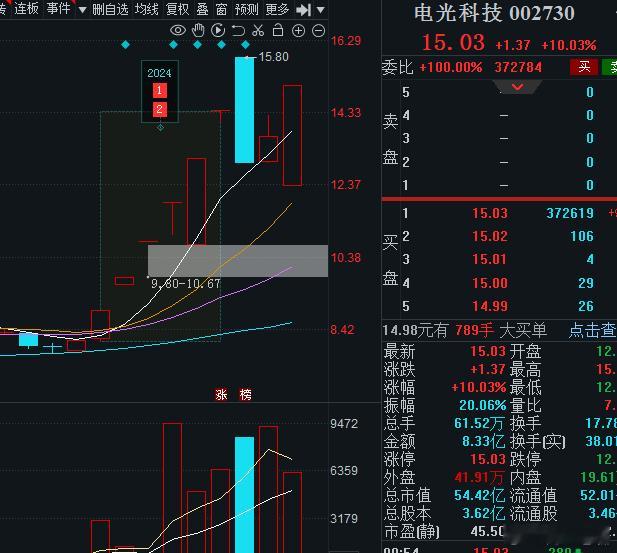Click the 总股本 3.62亿 value
Image resolution: width=617 pixels, height=553 pixels.
(484, 514)
